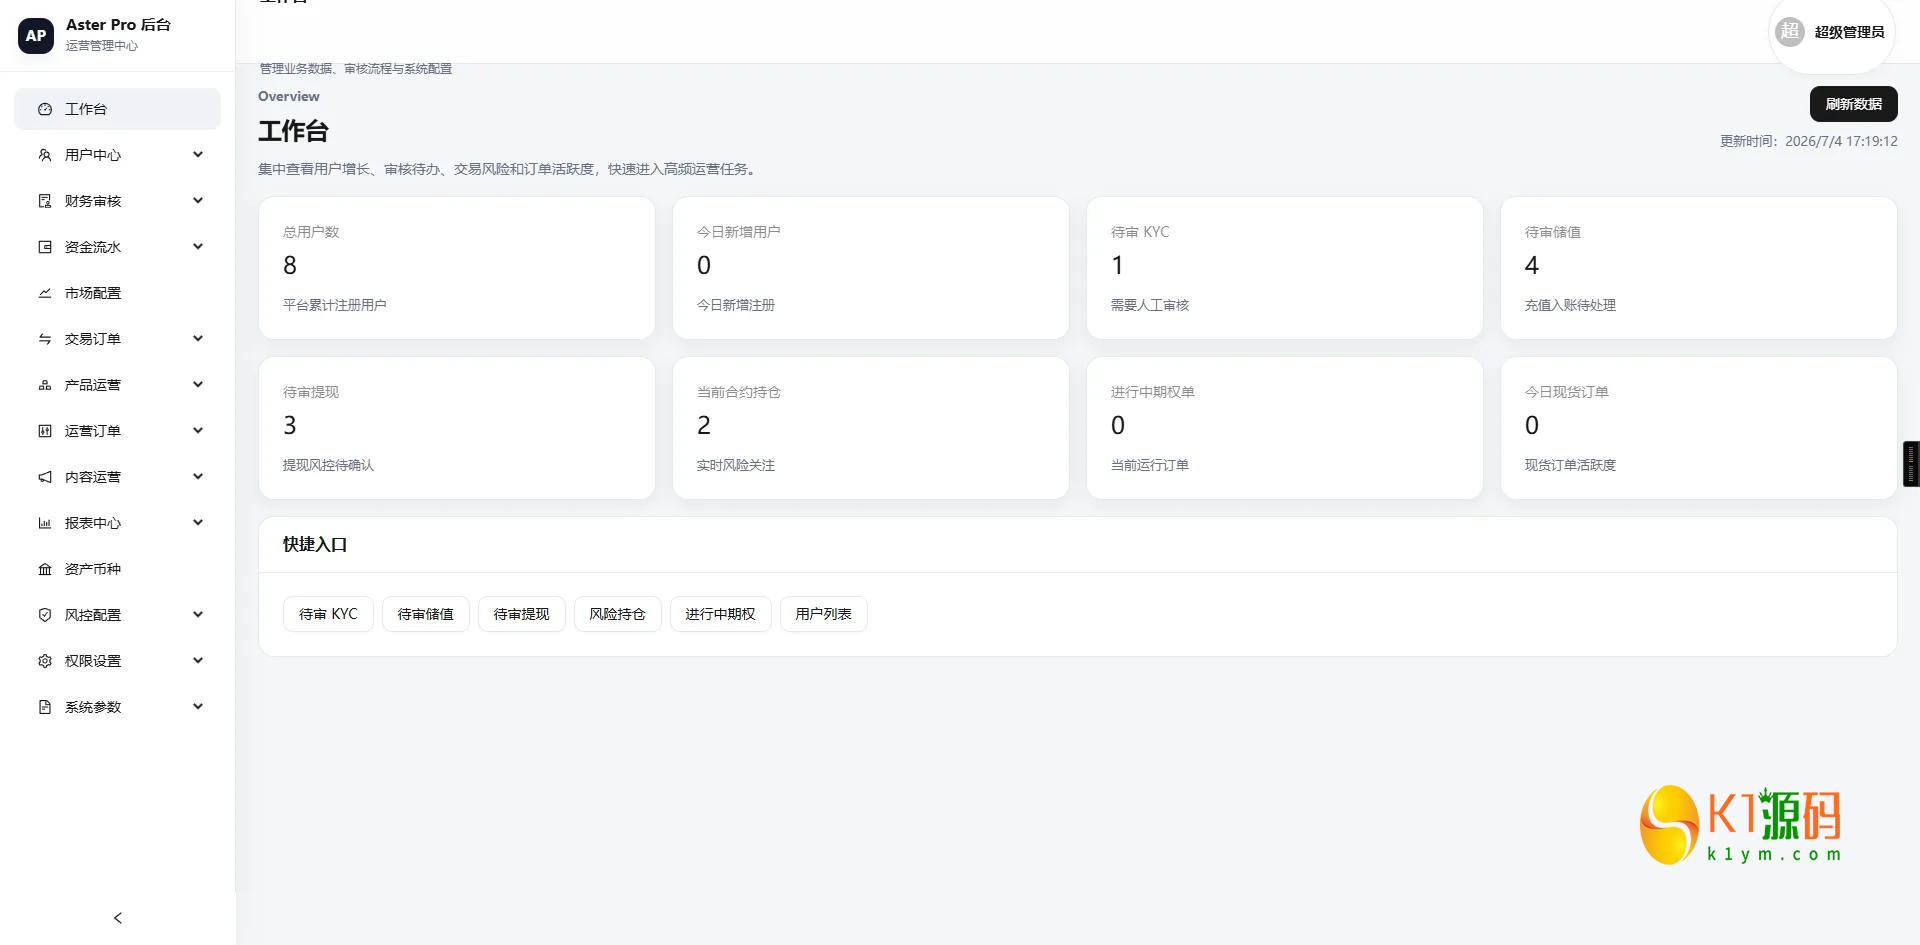Viewport: 1920px width, 945px height.
Task: Expand the 财务审核 chevron
Action: tap(198, 200)
